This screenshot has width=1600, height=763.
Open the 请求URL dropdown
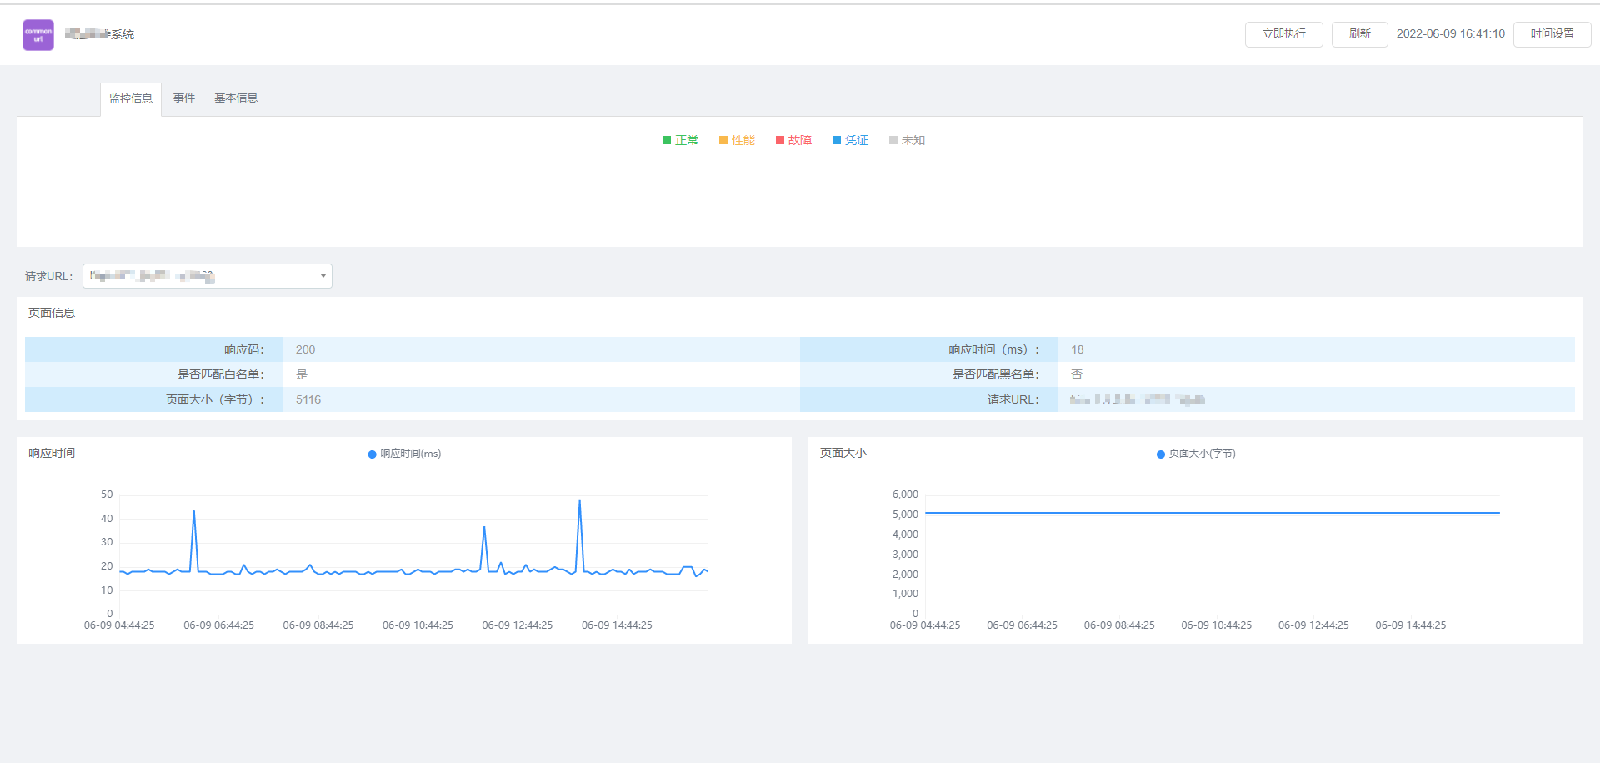[207, 276]
